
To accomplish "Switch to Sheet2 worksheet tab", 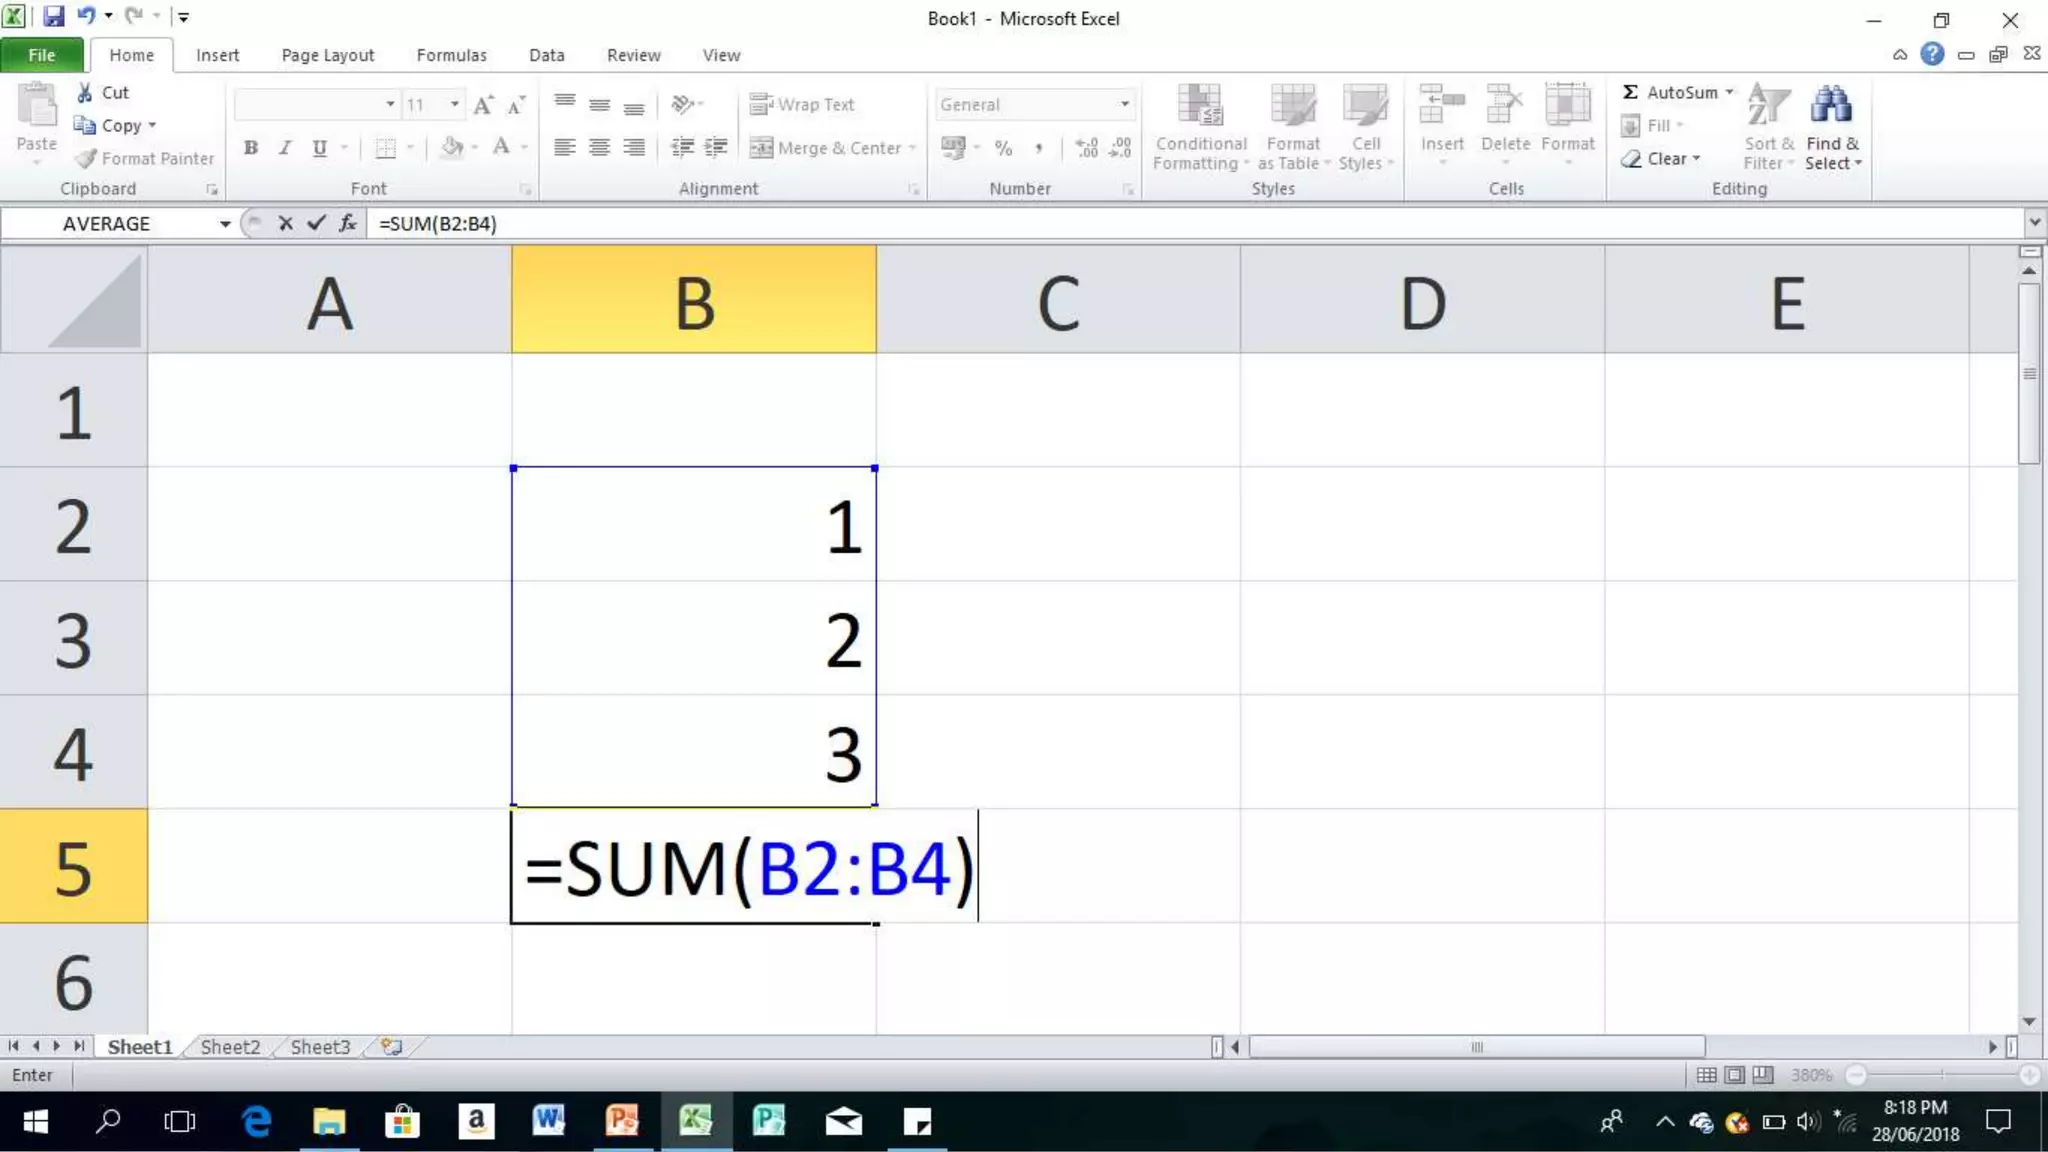I will [x=230, y=1046].
